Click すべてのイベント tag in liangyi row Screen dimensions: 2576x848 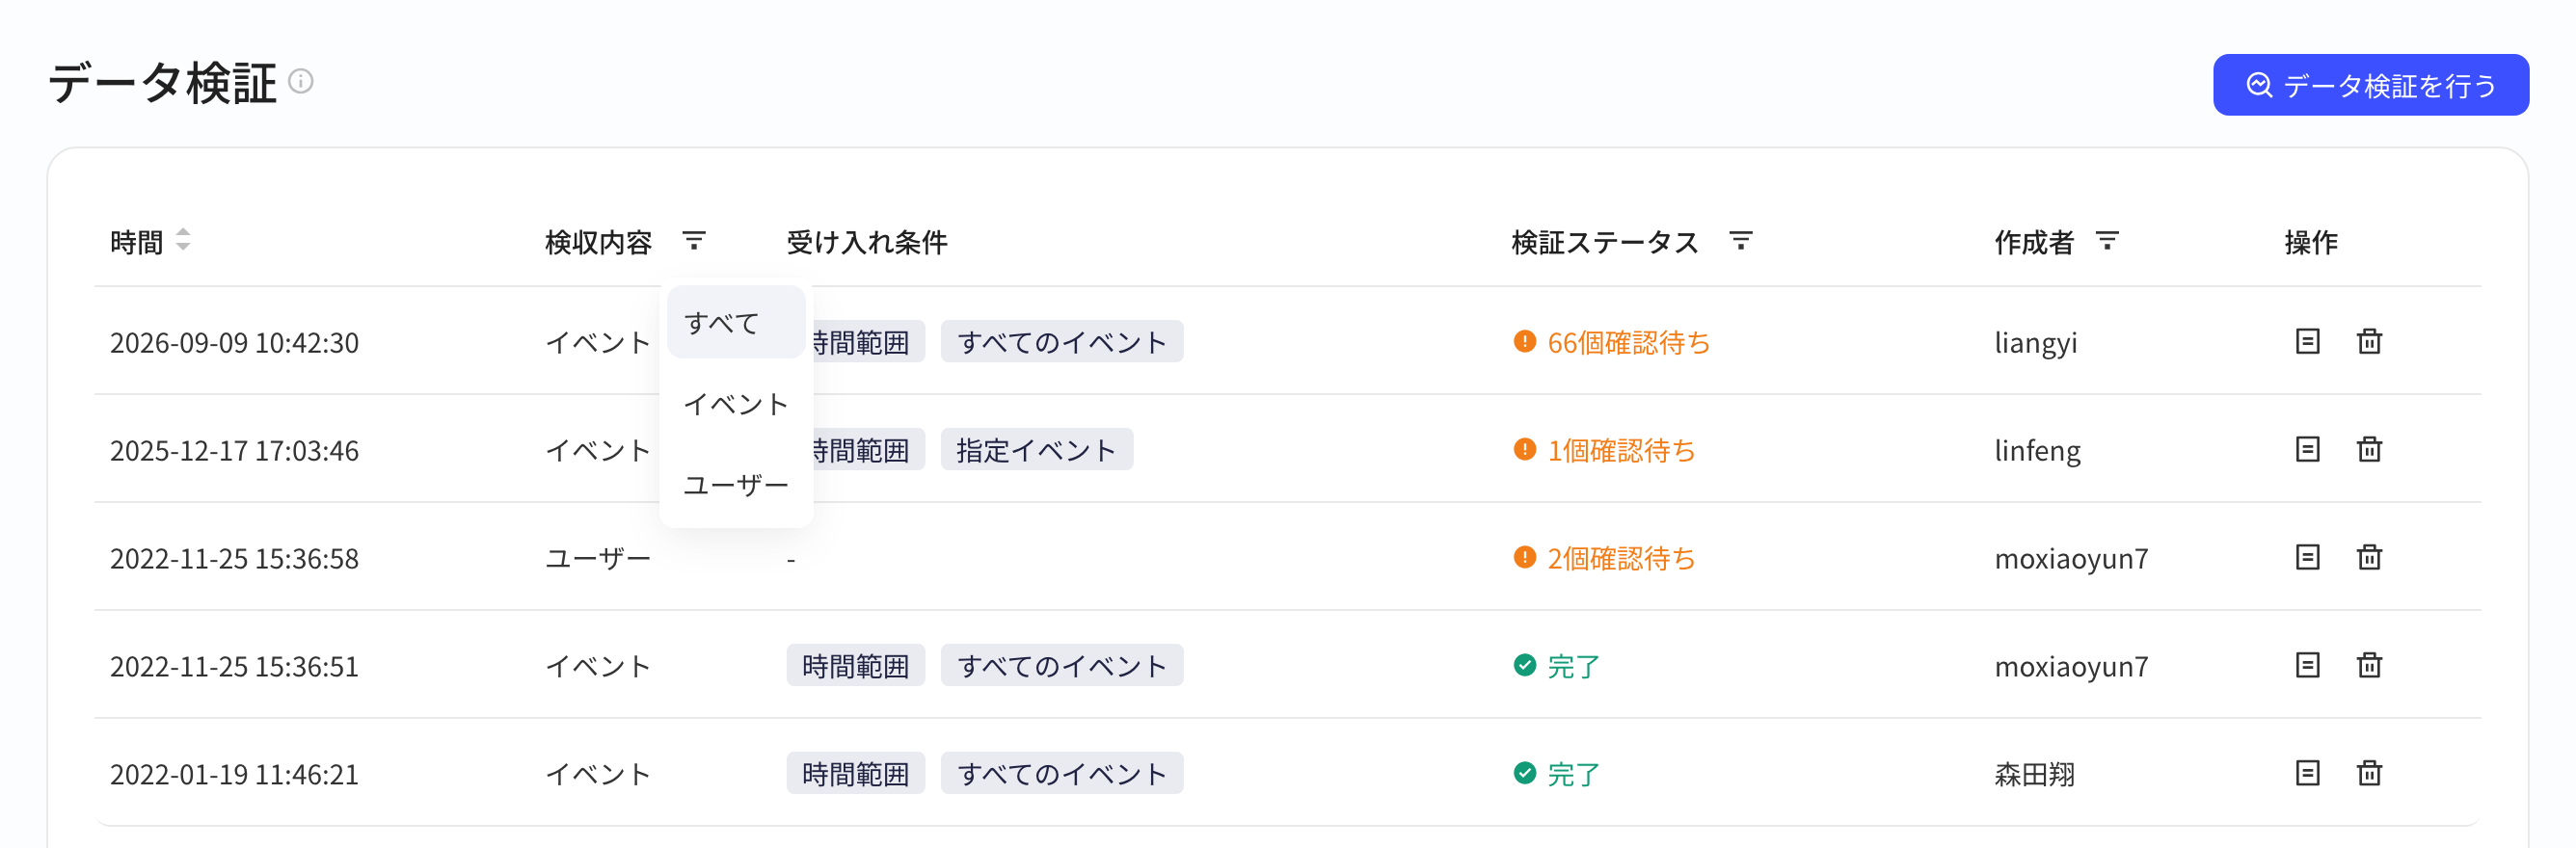pos(1062,342)
